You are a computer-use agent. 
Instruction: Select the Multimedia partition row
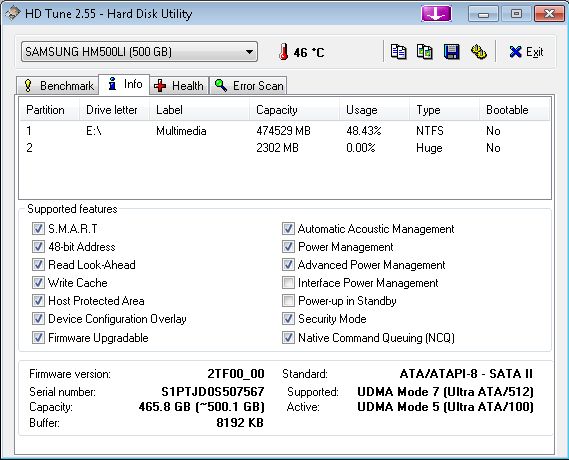click(x=284, y=131)
